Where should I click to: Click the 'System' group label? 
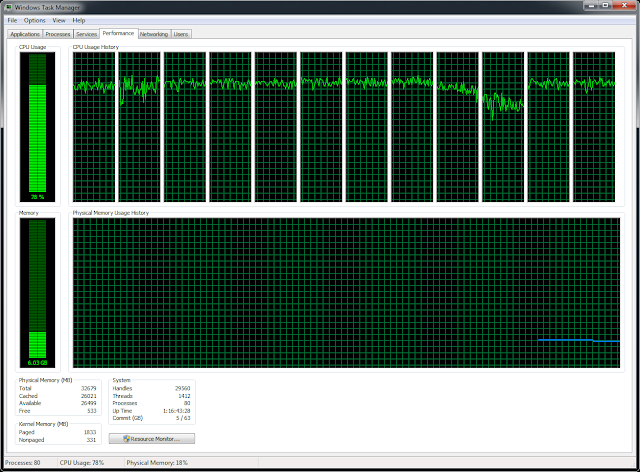click(x=121, y=380)
